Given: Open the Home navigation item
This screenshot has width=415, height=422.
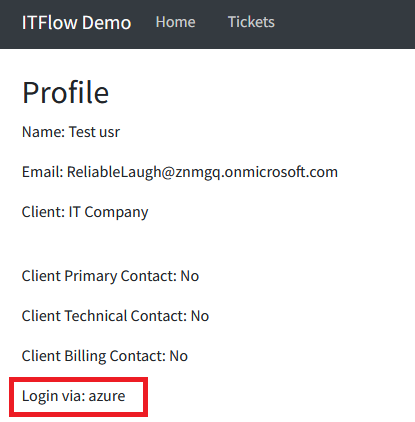Looking at the screenshot, I should coord(176,22).
